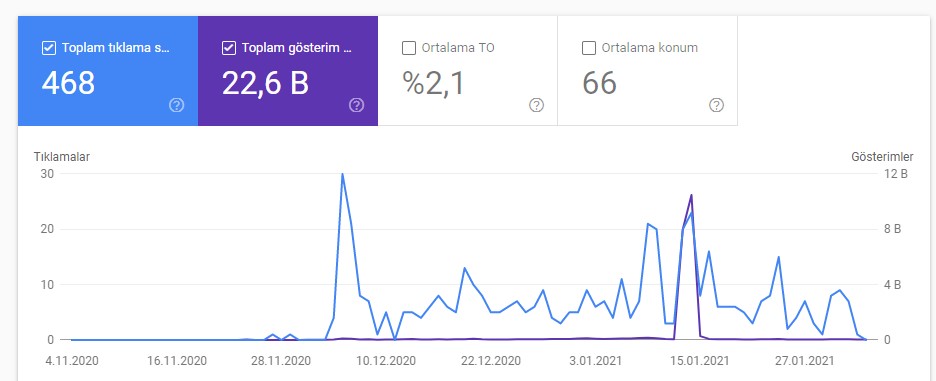The width and height of the screenshot is (936, 381).
Task: Open help icon on Toplam gösterim card
Action: pyautogui.click(x=356, y=106)
